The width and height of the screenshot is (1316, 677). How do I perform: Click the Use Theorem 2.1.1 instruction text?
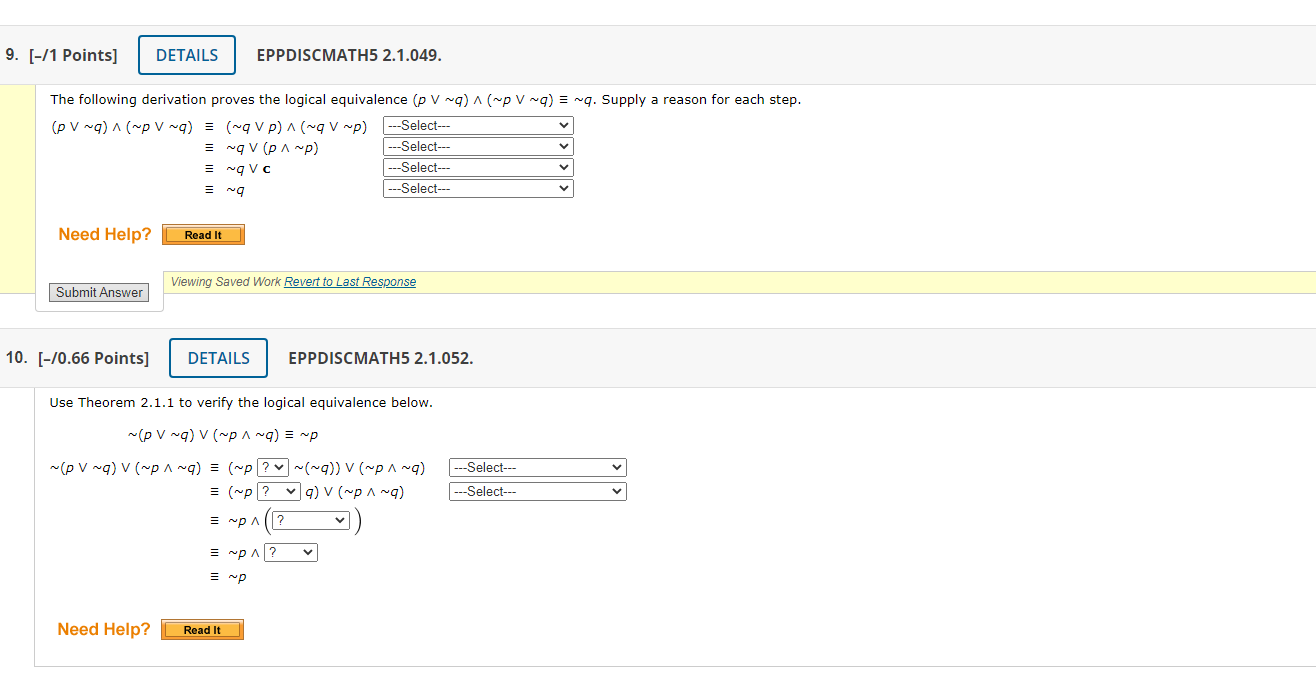click(x=241, y=403)
